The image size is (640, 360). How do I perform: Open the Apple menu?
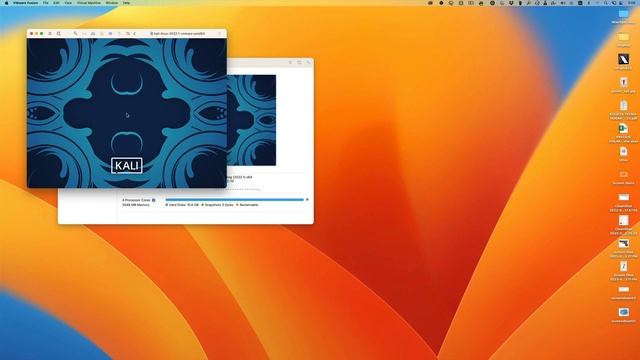click(x=6, y=3)
